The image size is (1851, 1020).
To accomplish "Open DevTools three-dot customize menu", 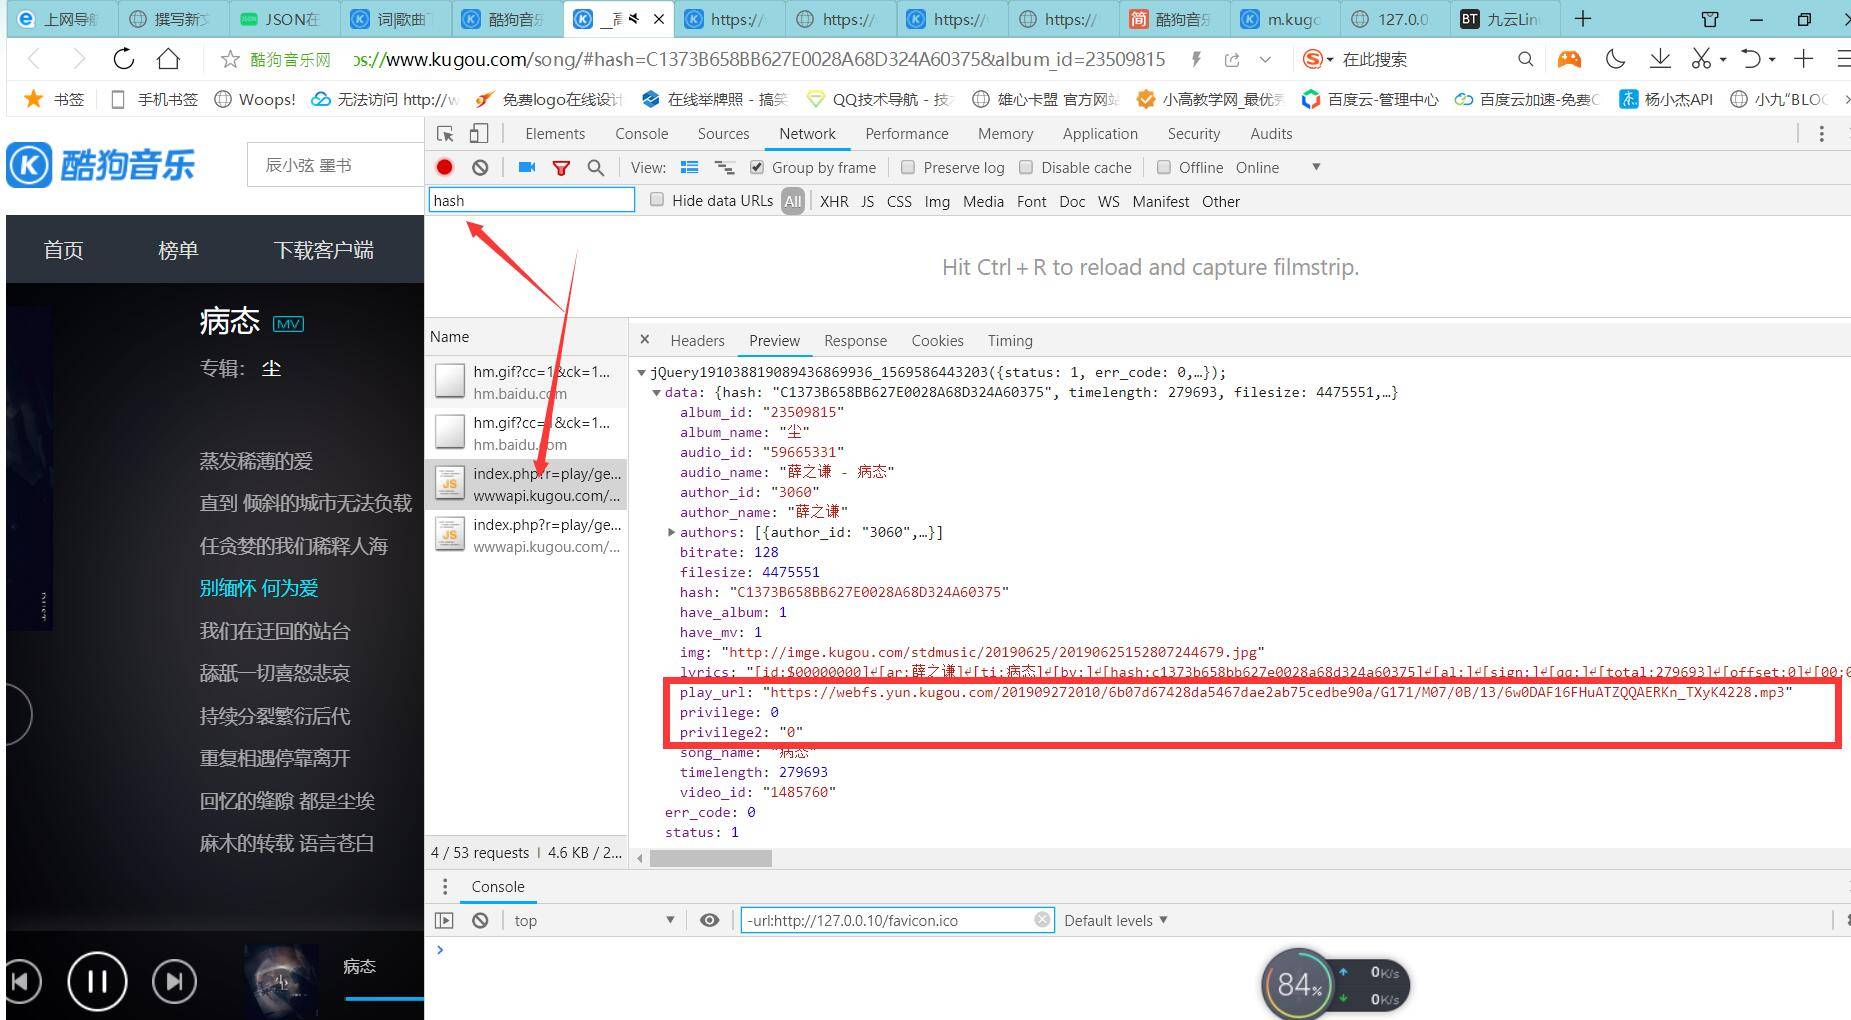I will 1821,134.
